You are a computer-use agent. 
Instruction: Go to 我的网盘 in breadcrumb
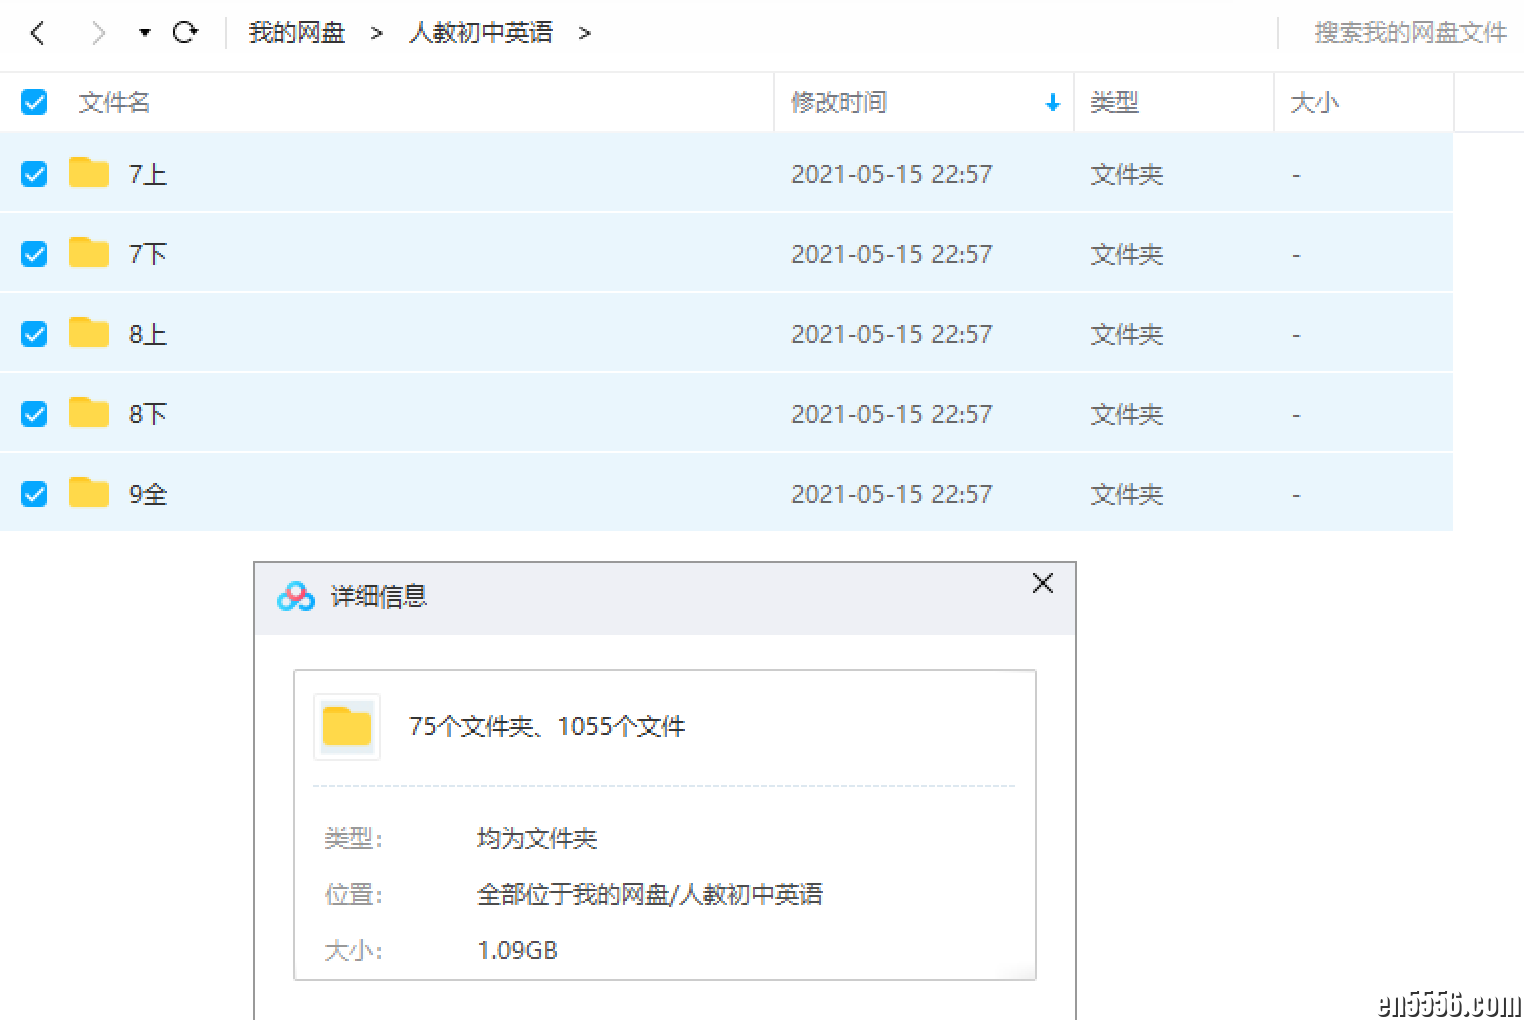coord(296,33)
